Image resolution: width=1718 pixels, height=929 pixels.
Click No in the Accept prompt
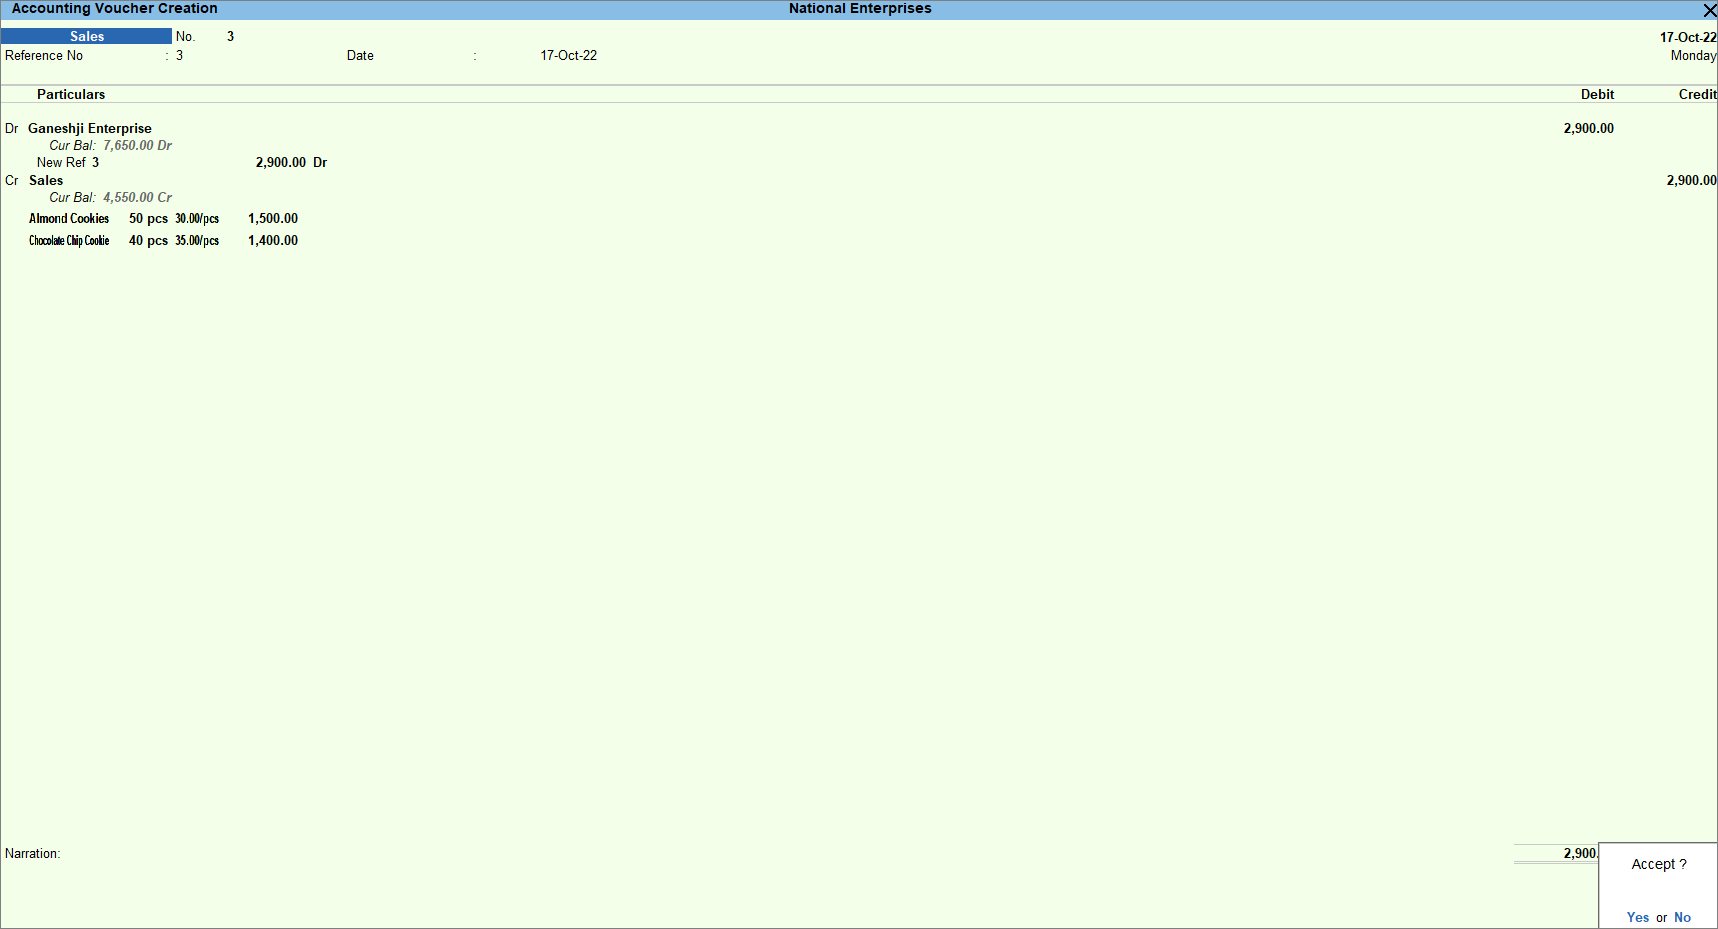tap(1682, 917)
